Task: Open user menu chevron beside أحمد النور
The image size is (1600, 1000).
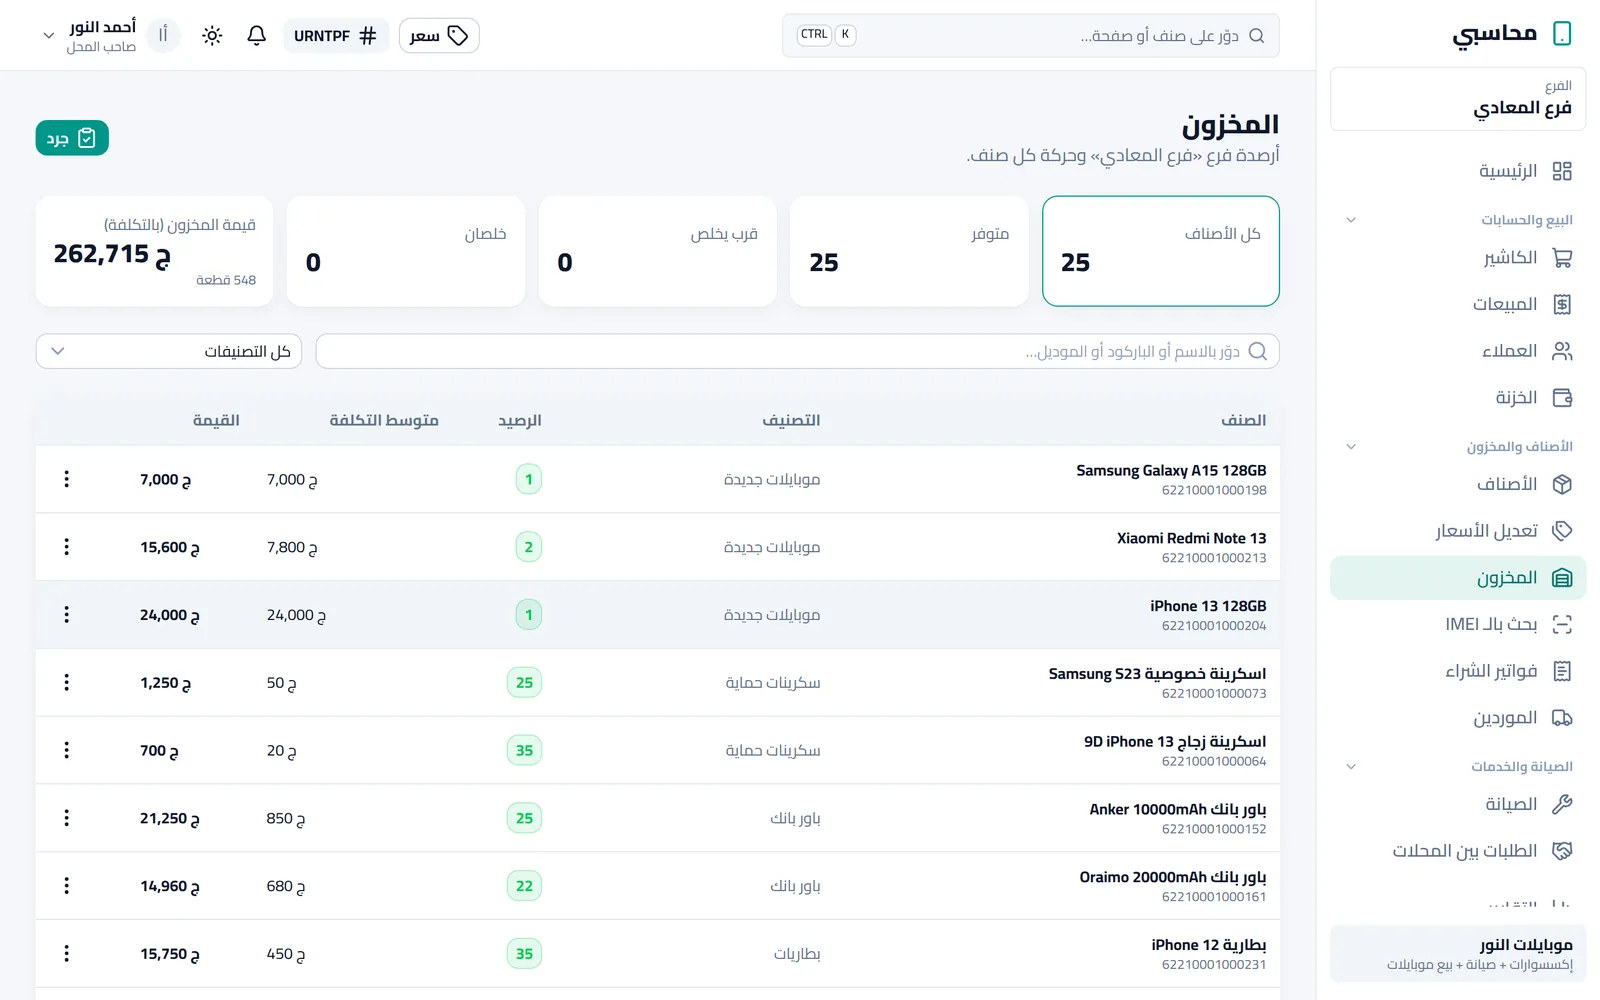Action: (48, 36)
